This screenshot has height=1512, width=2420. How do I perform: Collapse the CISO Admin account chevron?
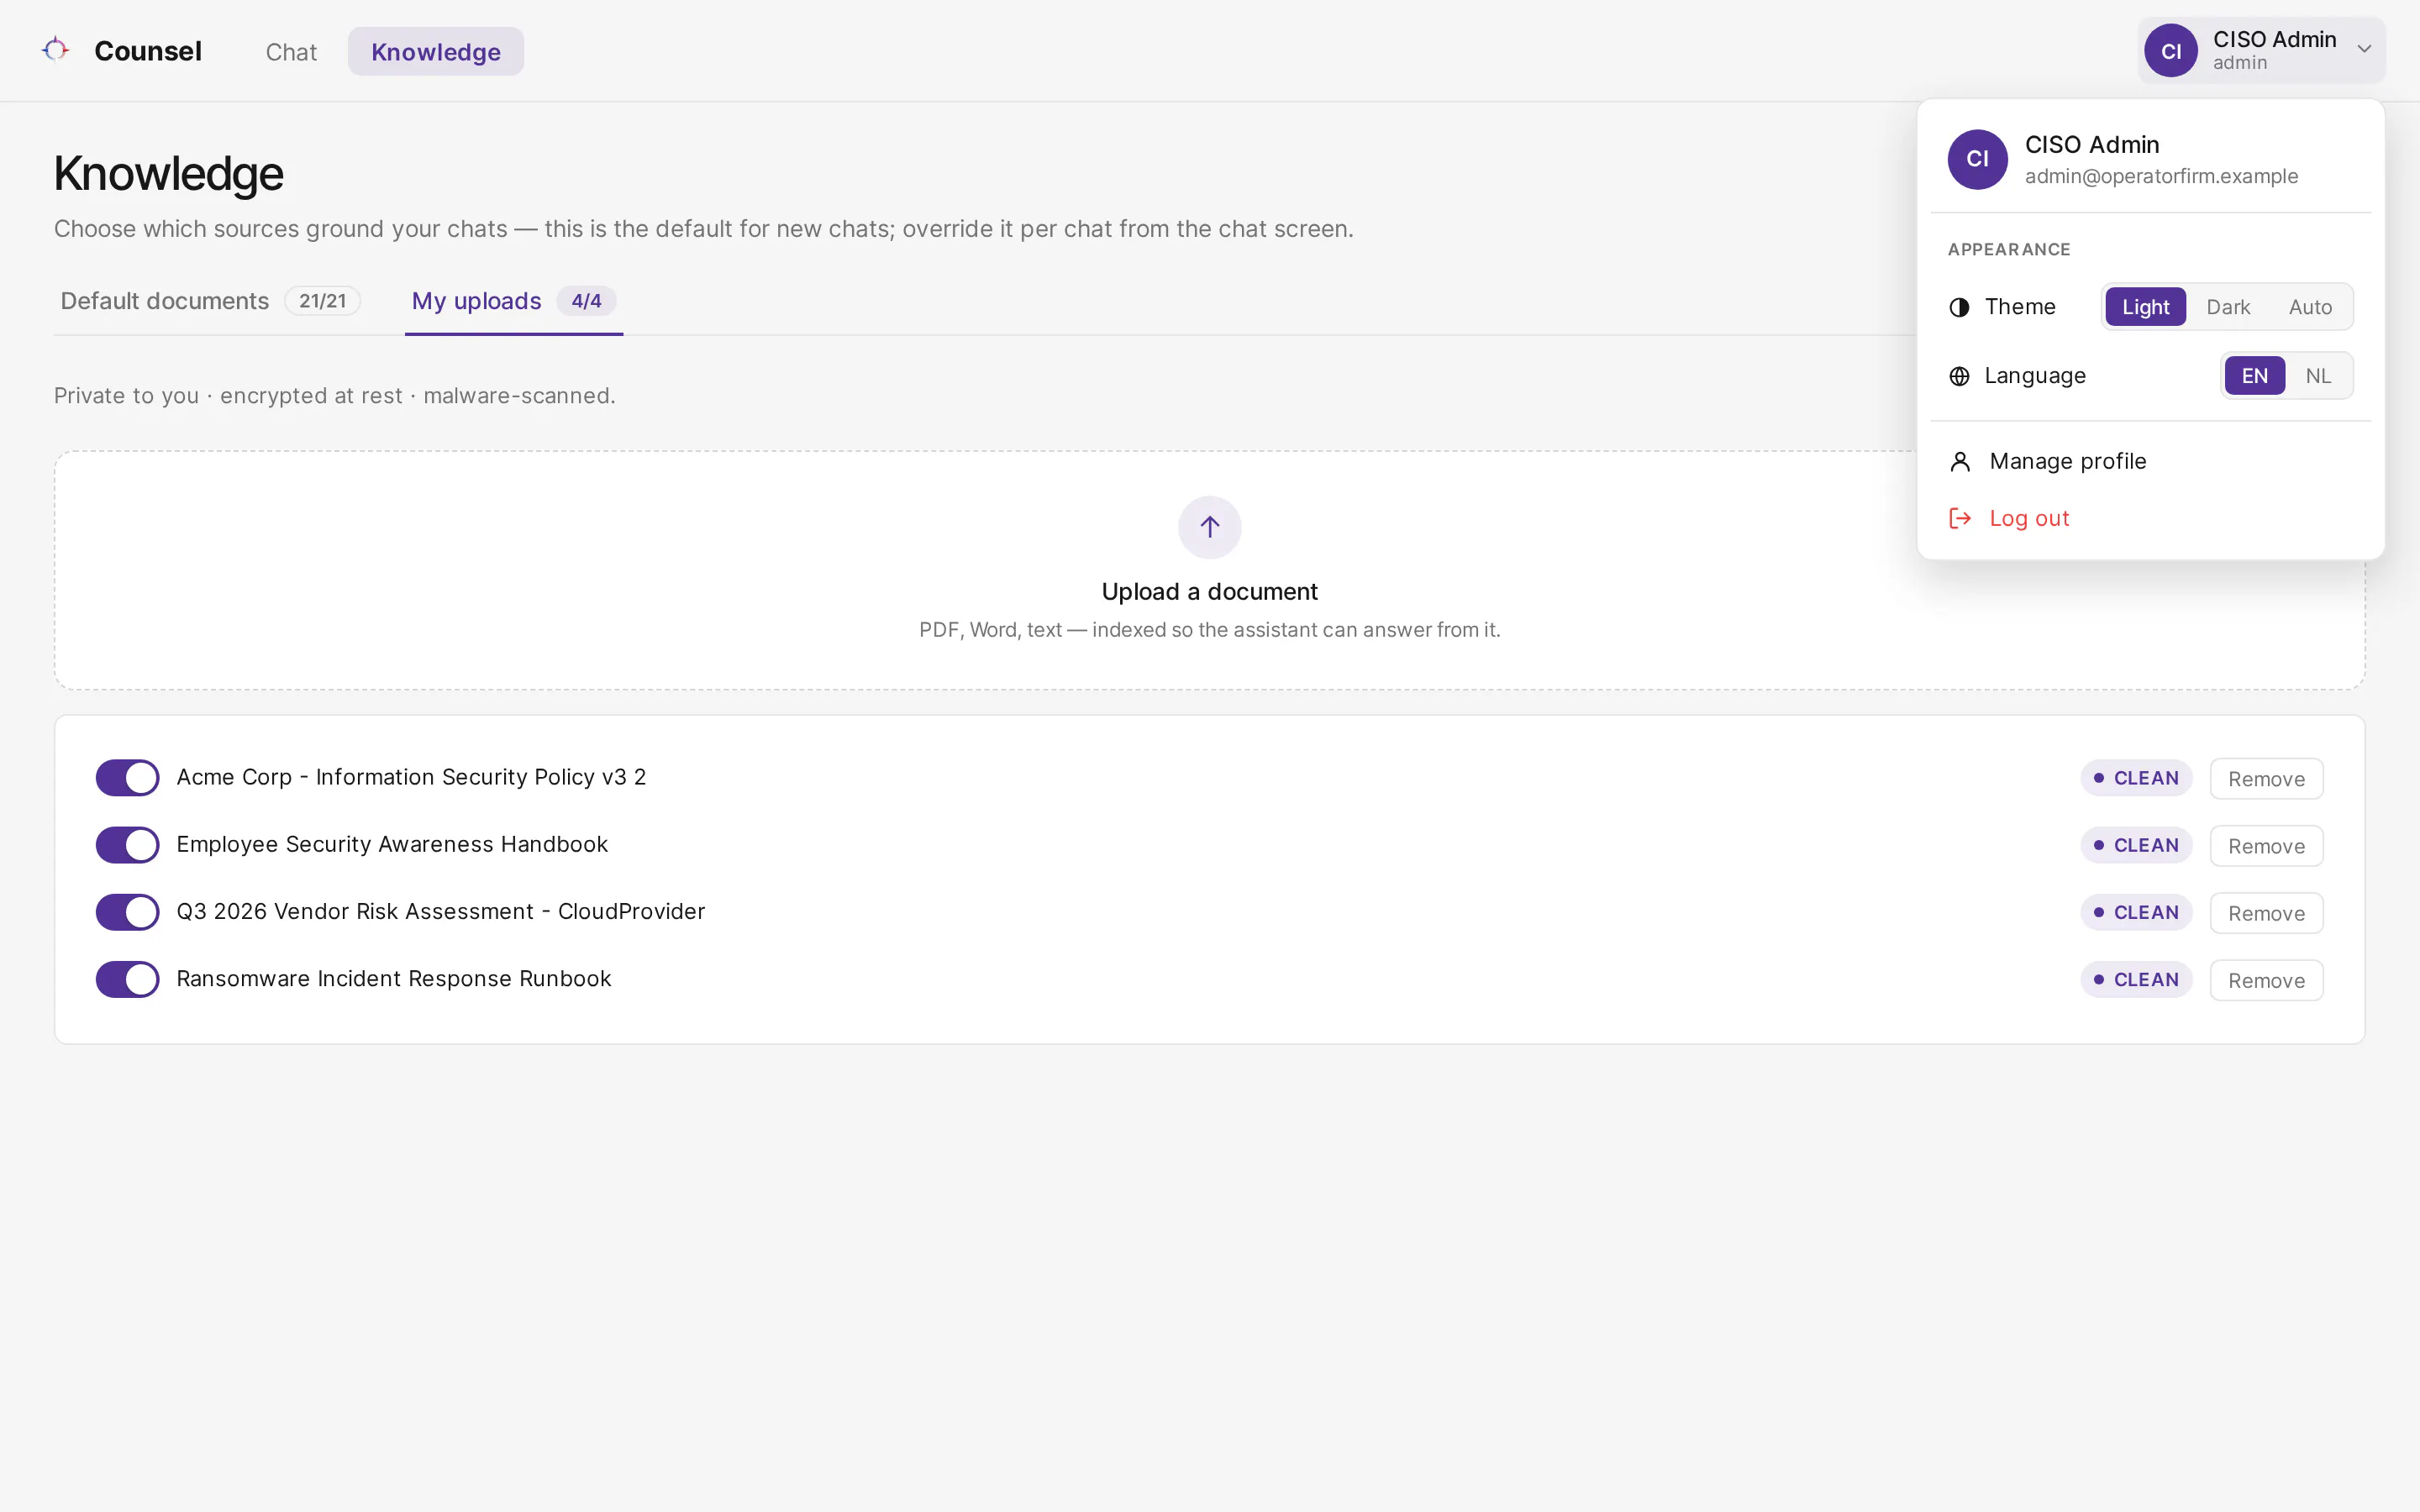(2364, 49)
